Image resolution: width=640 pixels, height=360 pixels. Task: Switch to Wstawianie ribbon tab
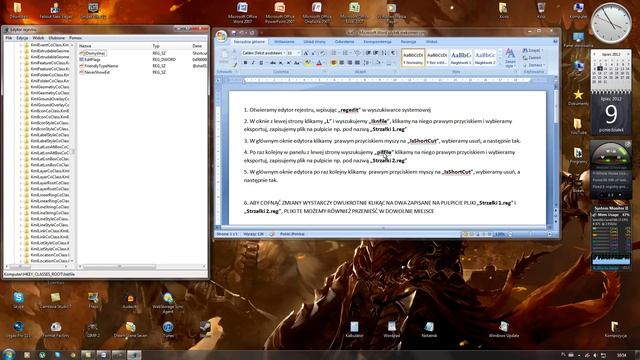point(284,42)
